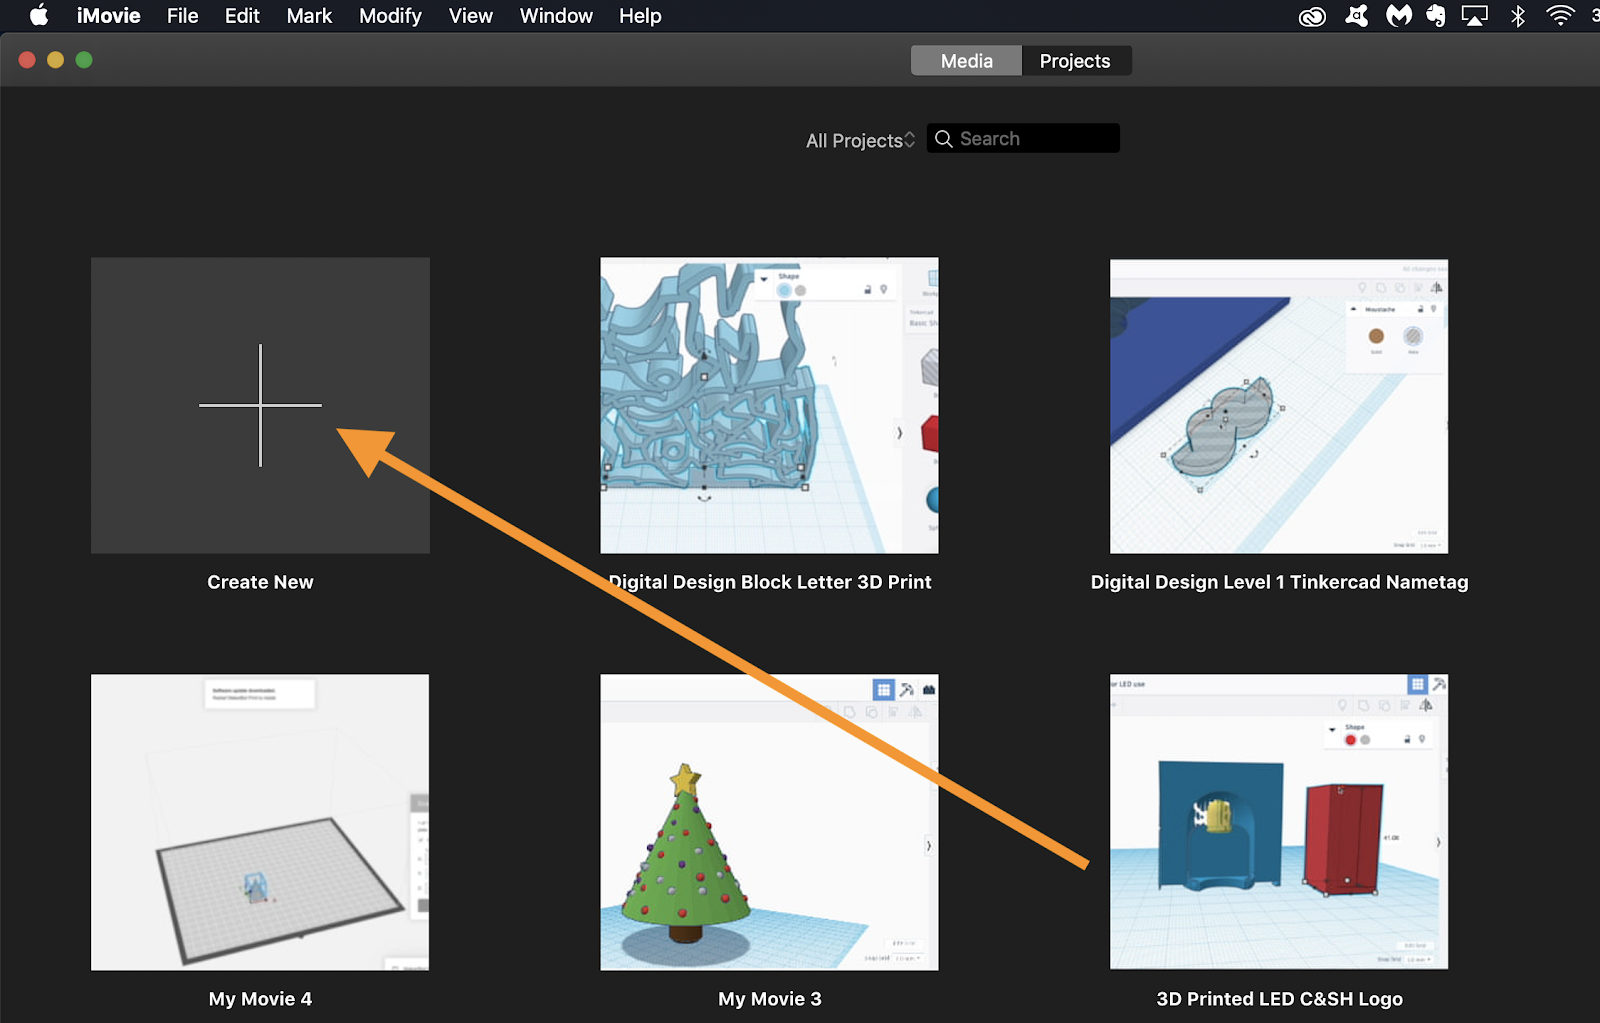The width and height of the screenshot is (1600, 1023).
Task: Click the Create New label
Action: click(260, 582)
